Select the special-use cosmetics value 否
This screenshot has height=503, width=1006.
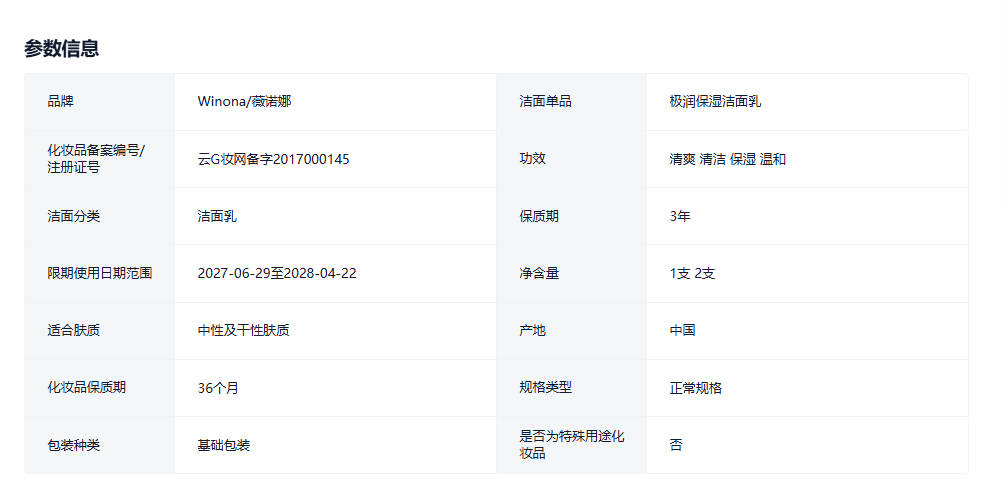[x=676, y=445]
